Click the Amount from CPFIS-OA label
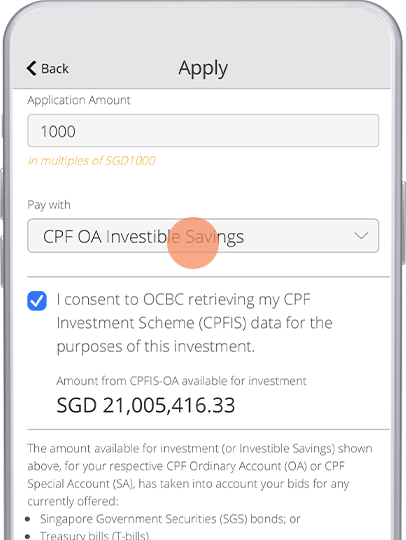This screenshot has width=406, height=540. click(x=181, y=381)
